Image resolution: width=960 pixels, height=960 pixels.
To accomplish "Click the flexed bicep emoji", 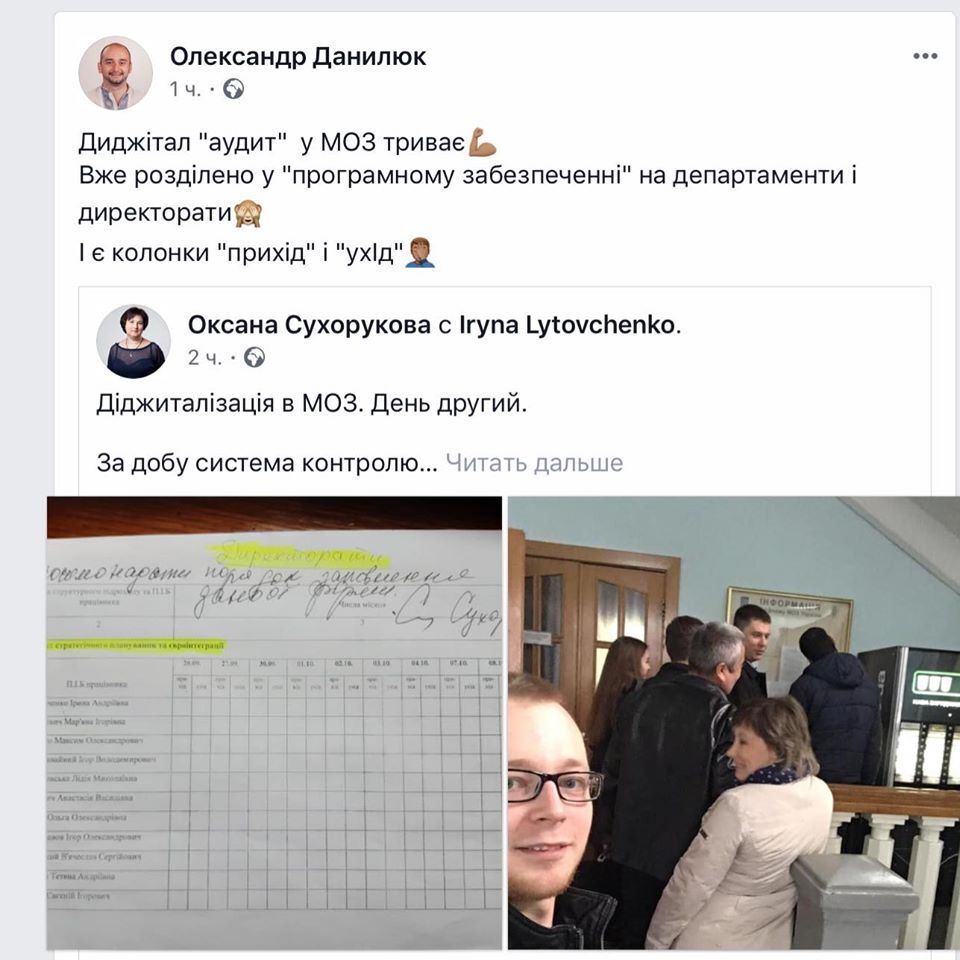I will coord(482,142).
